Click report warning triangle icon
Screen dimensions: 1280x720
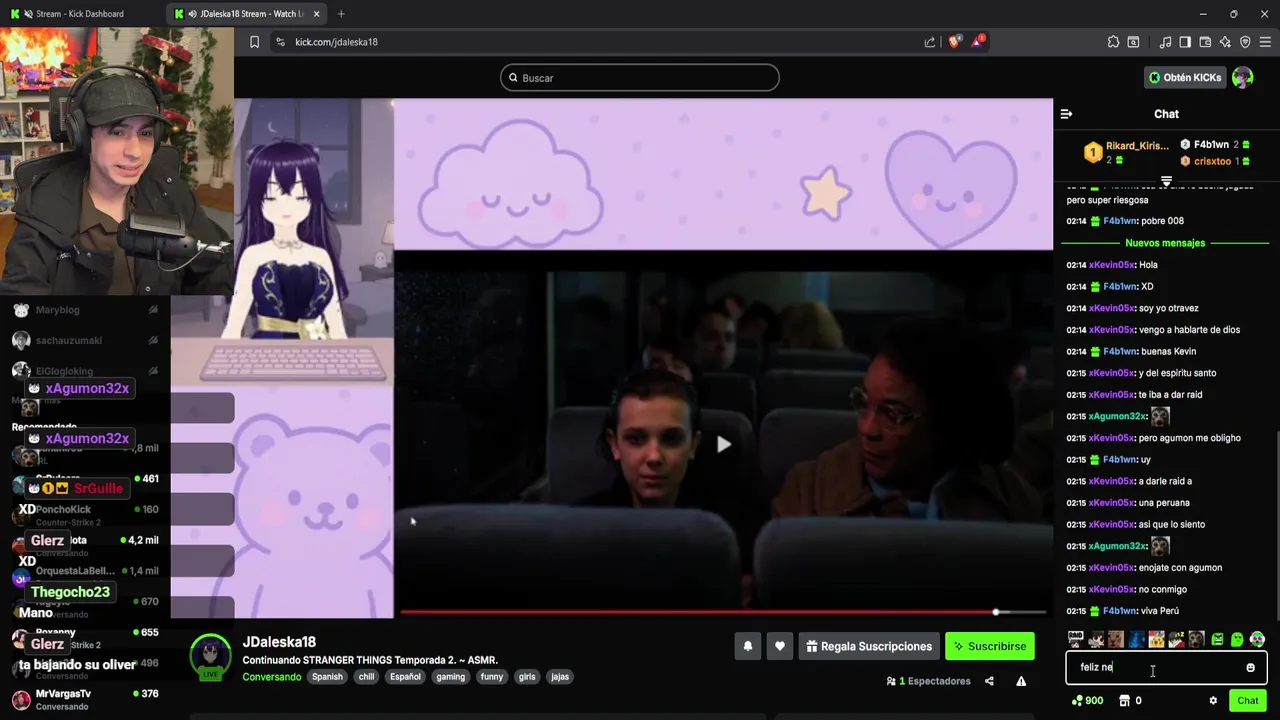pos(1021,681)
